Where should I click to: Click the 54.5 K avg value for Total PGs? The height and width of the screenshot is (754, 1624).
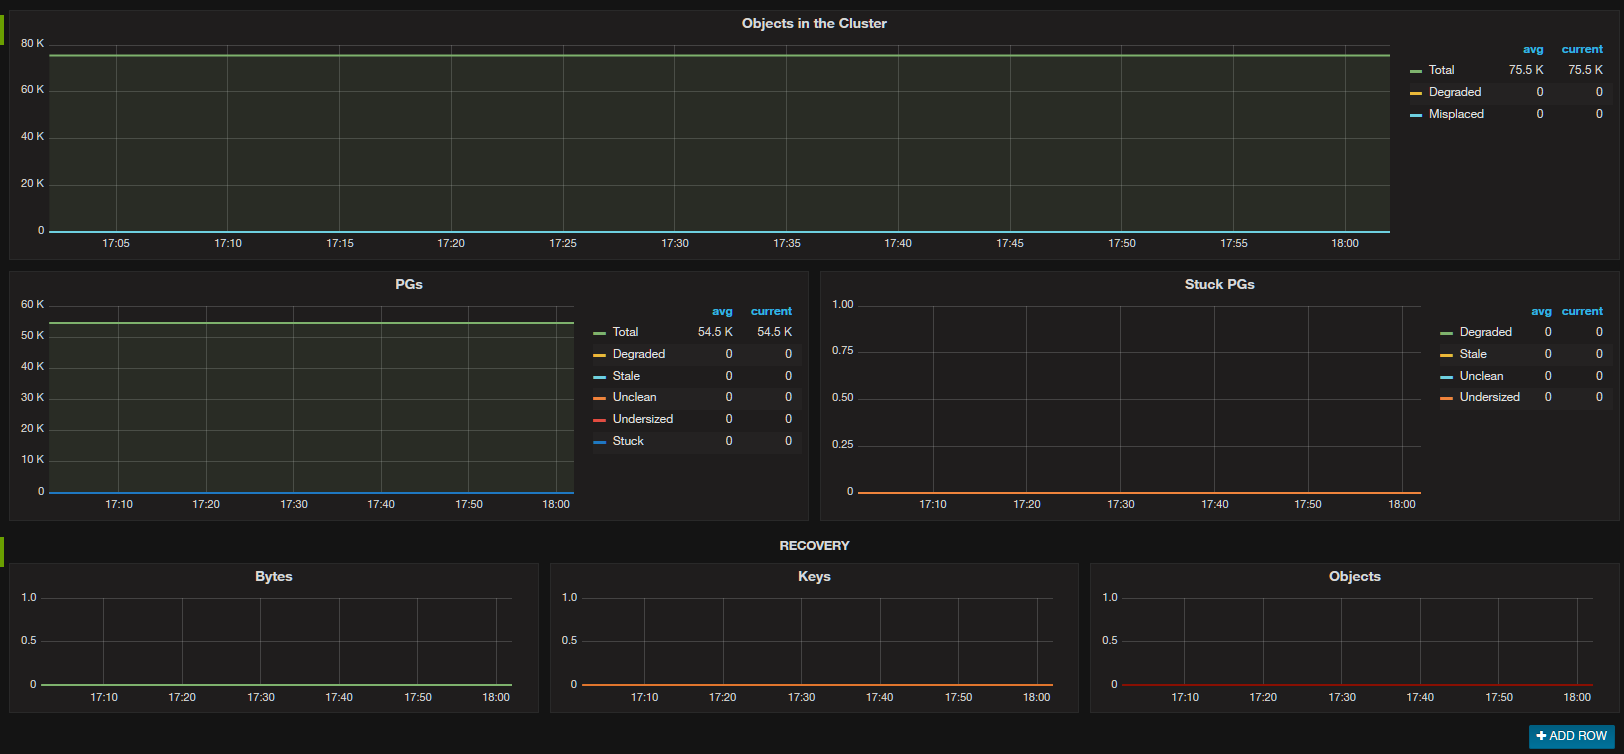715,332
